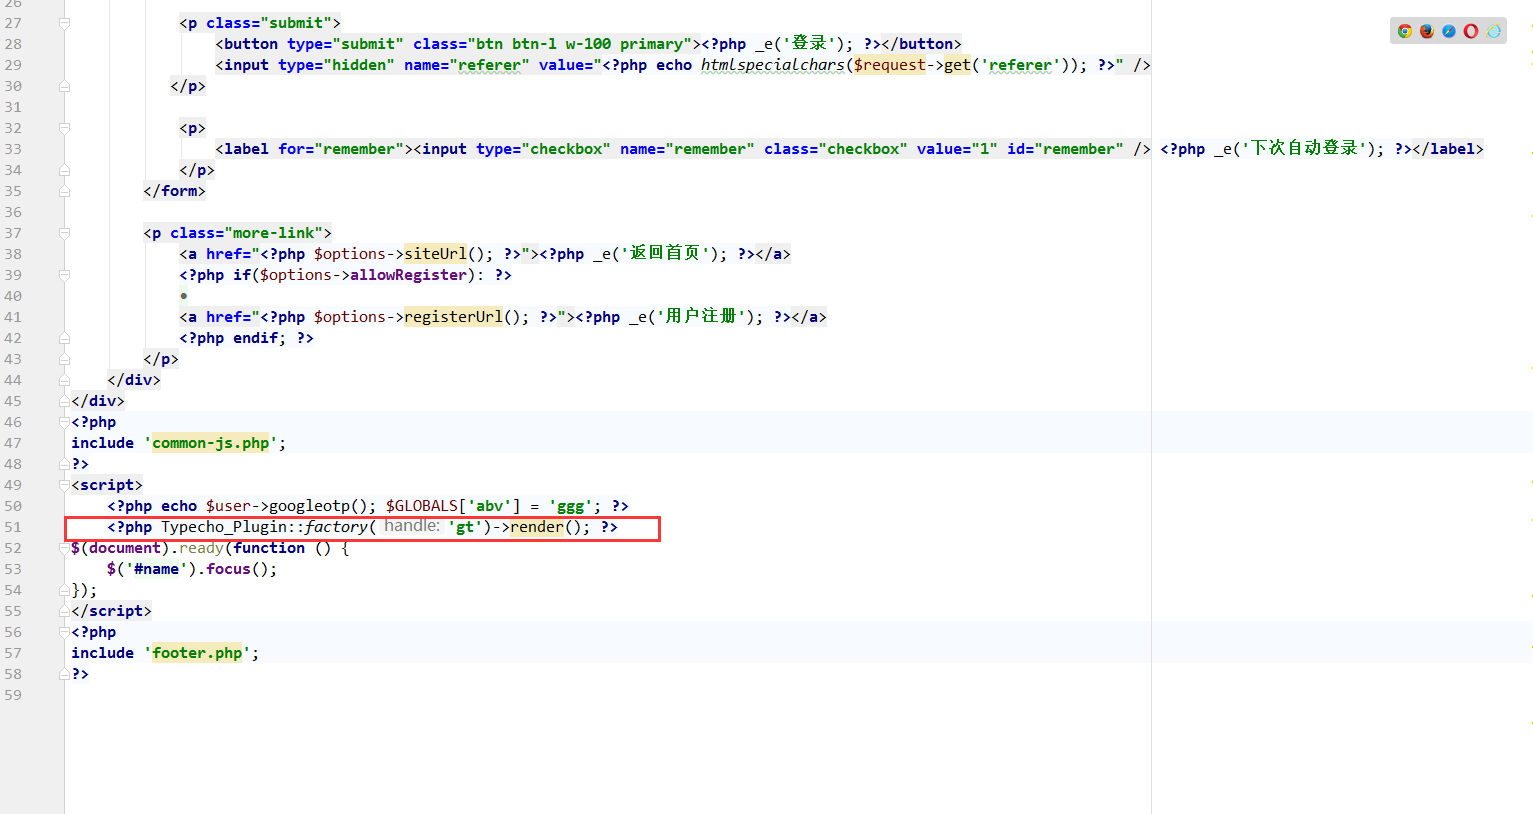Click the '用户注册' string on line 41
Viewport: 1533px width, 814px height.
pos(700,316)
